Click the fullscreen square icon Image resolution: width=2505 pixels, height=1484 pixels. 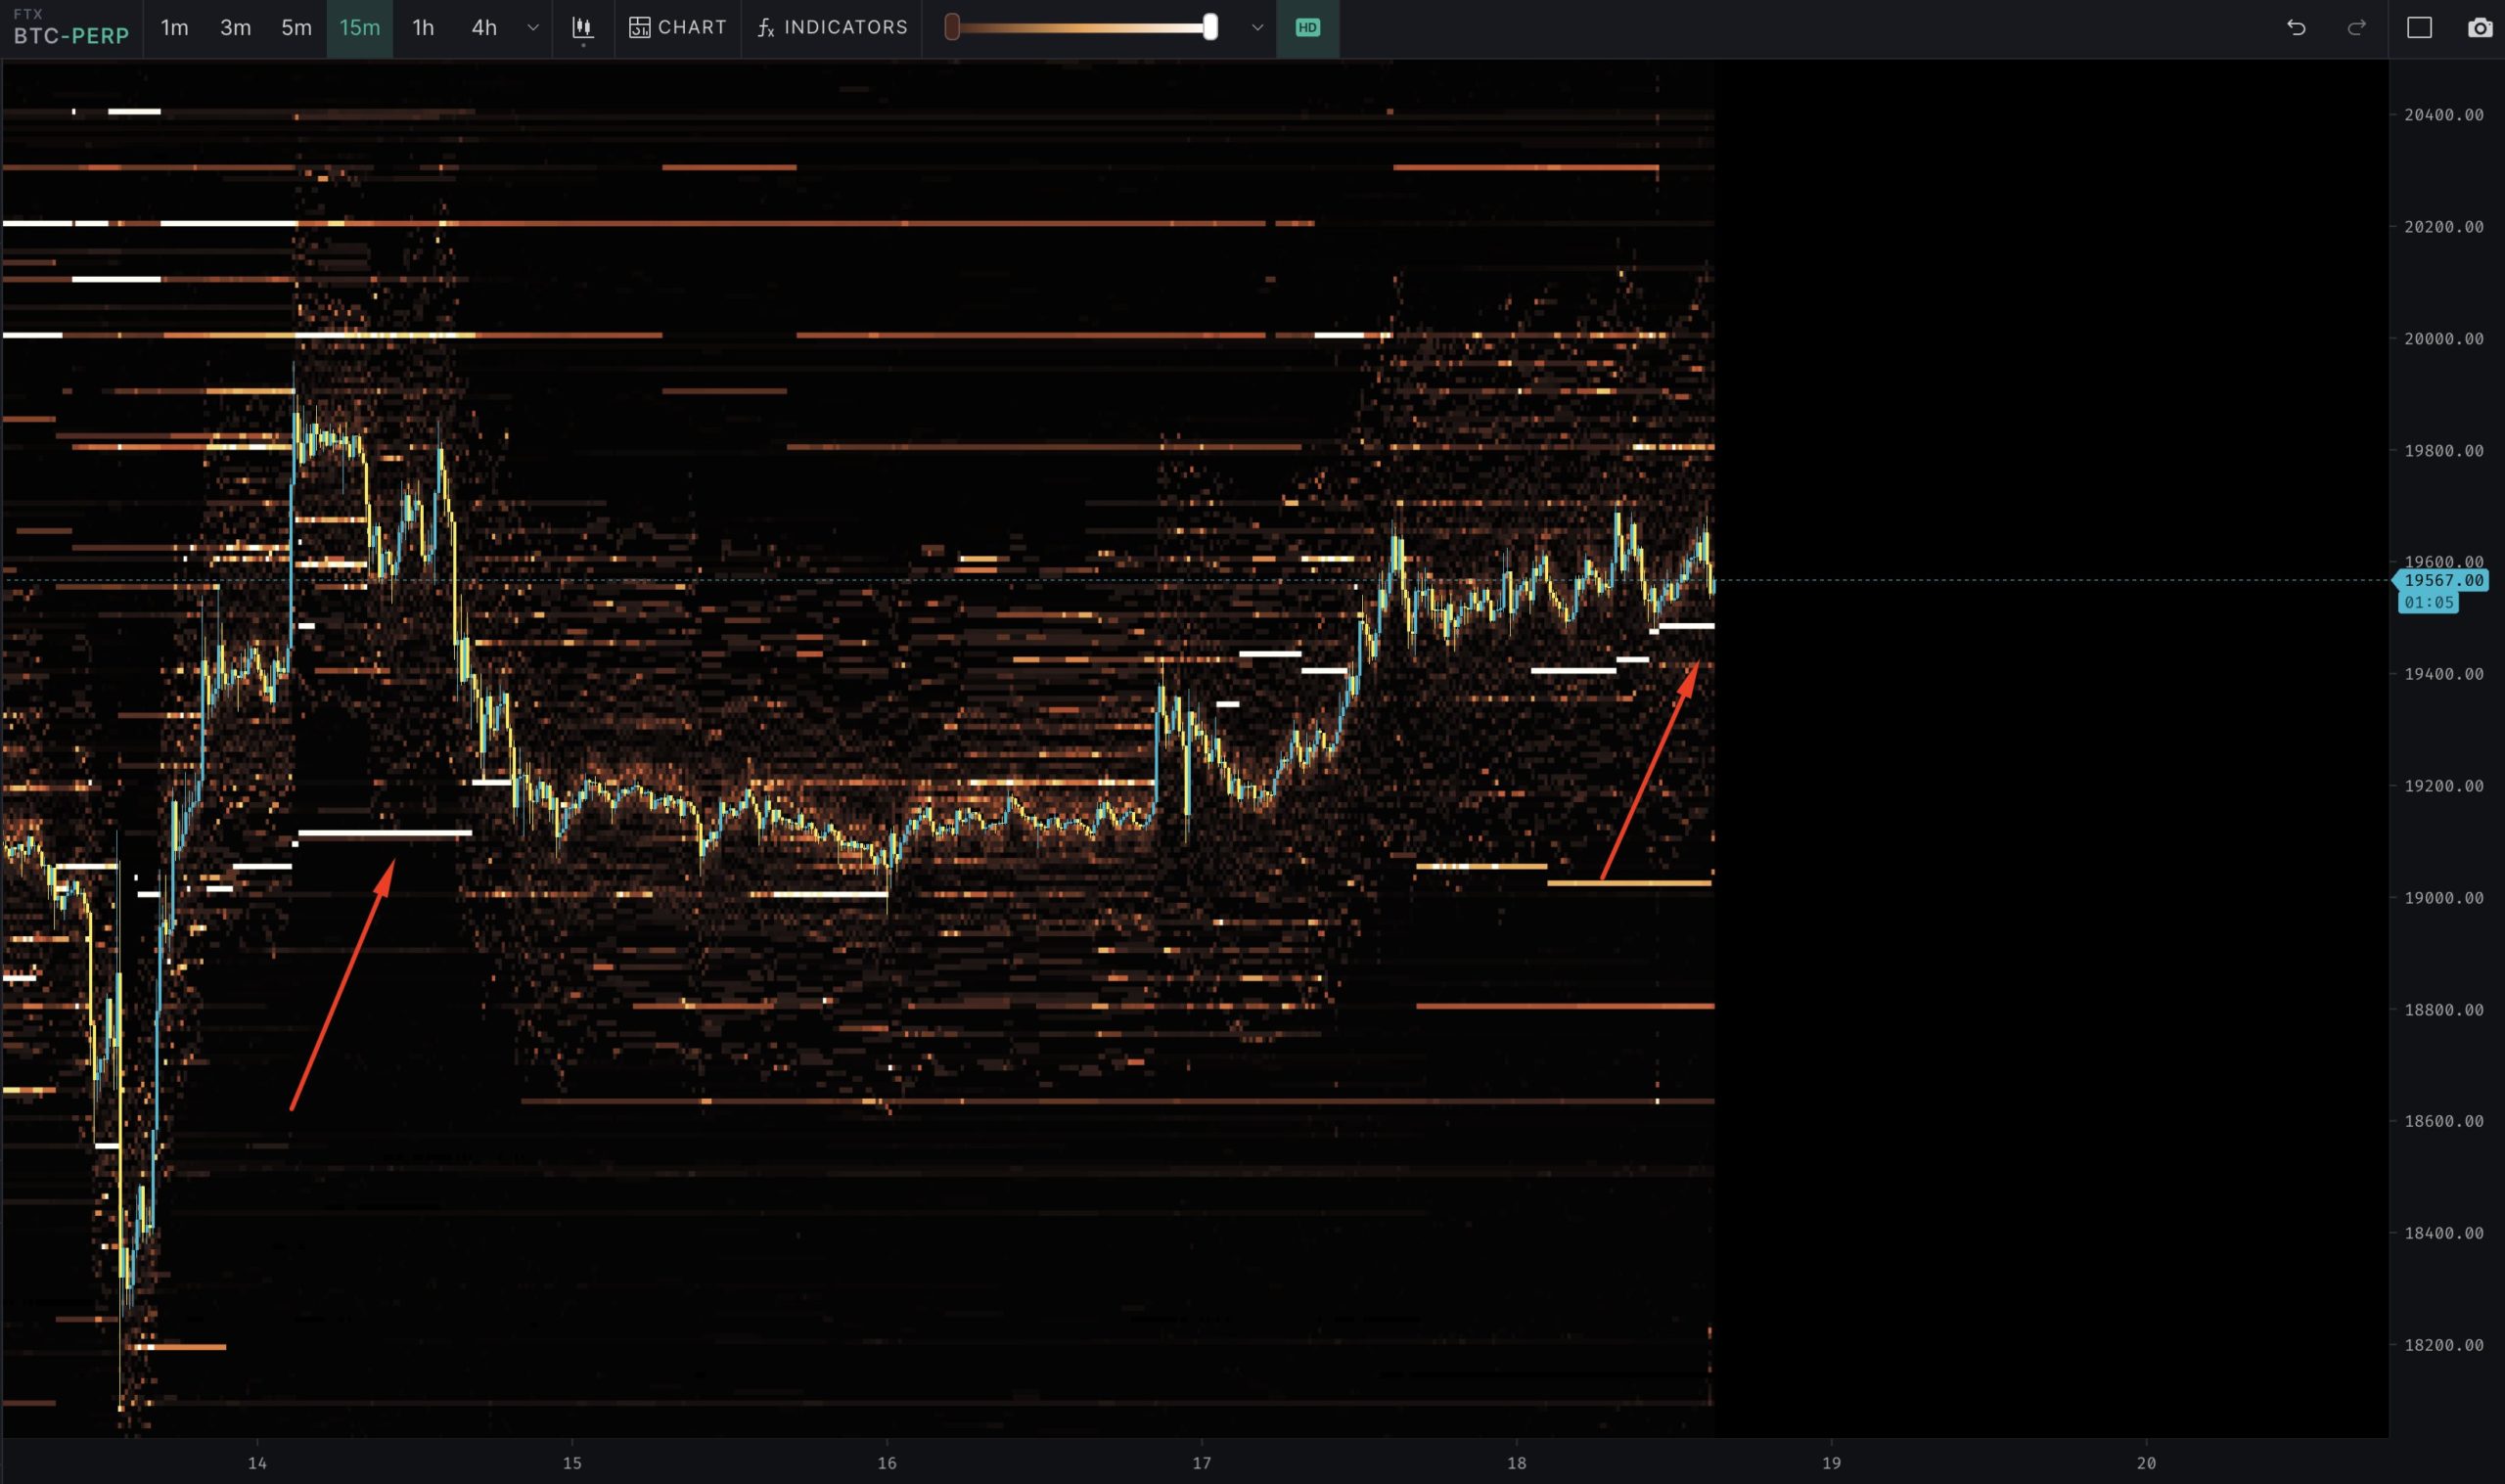coord(2419,28)
